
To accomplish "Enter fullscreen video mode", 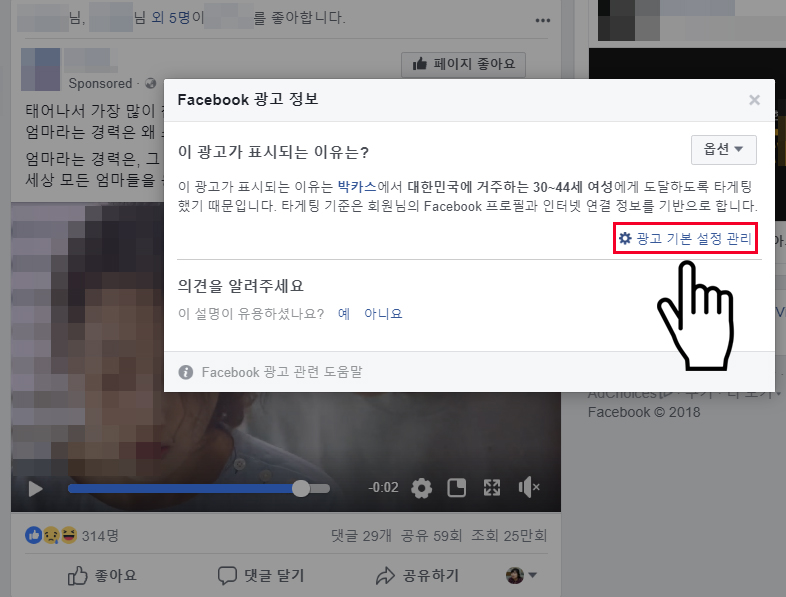I will tap(491, 488).
